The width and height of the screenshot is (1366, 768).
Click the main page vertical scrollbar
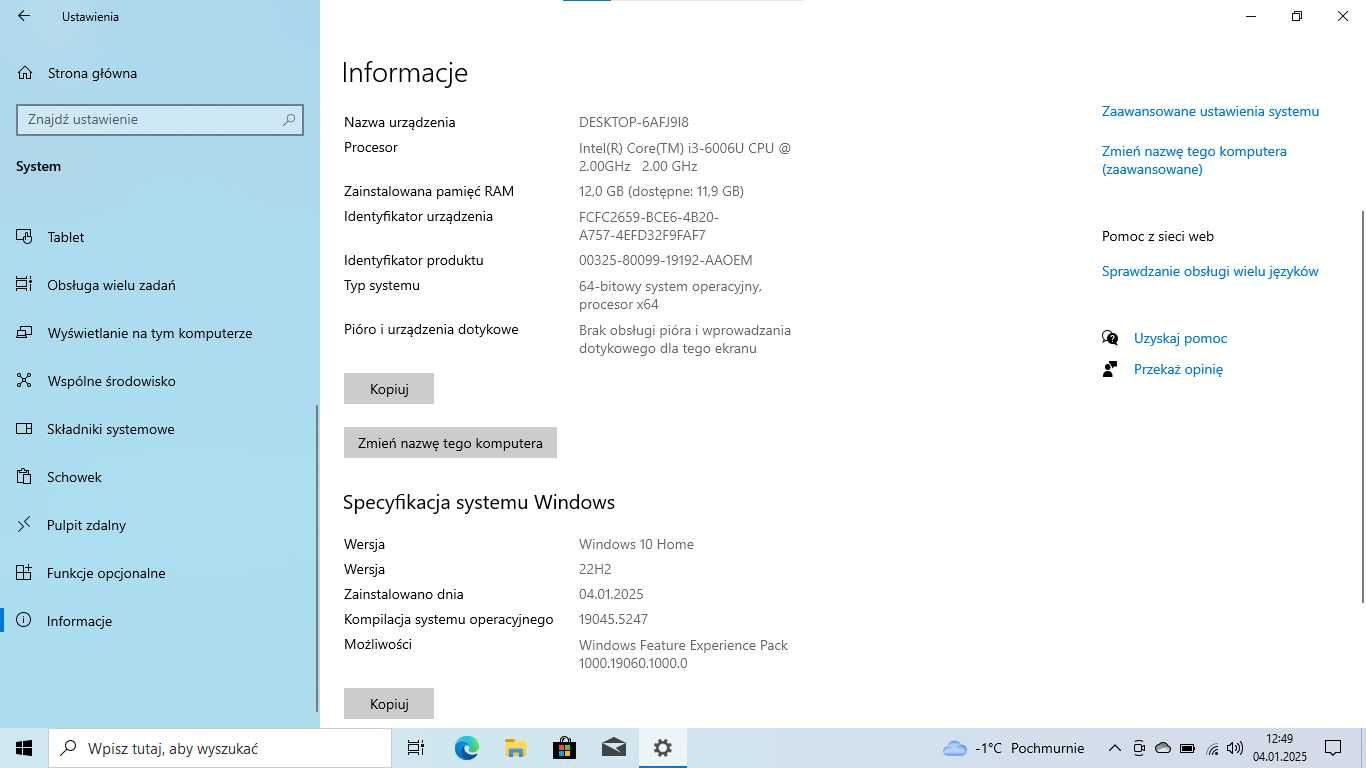[1363, 406]
